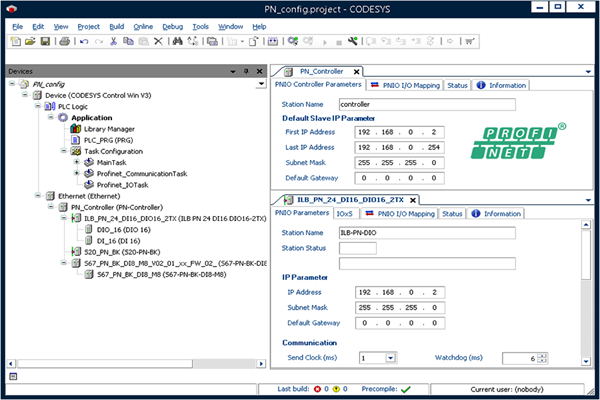The width and height of the screenshot is (600, 400).
Task: Collapse the Application tree node
Action: coord(51,117)
